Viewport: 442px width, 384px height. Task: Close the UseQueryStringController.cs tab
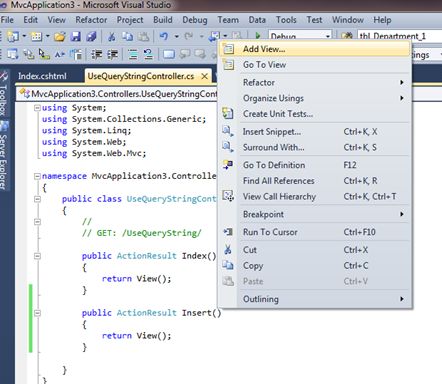[x=205, y=76]
